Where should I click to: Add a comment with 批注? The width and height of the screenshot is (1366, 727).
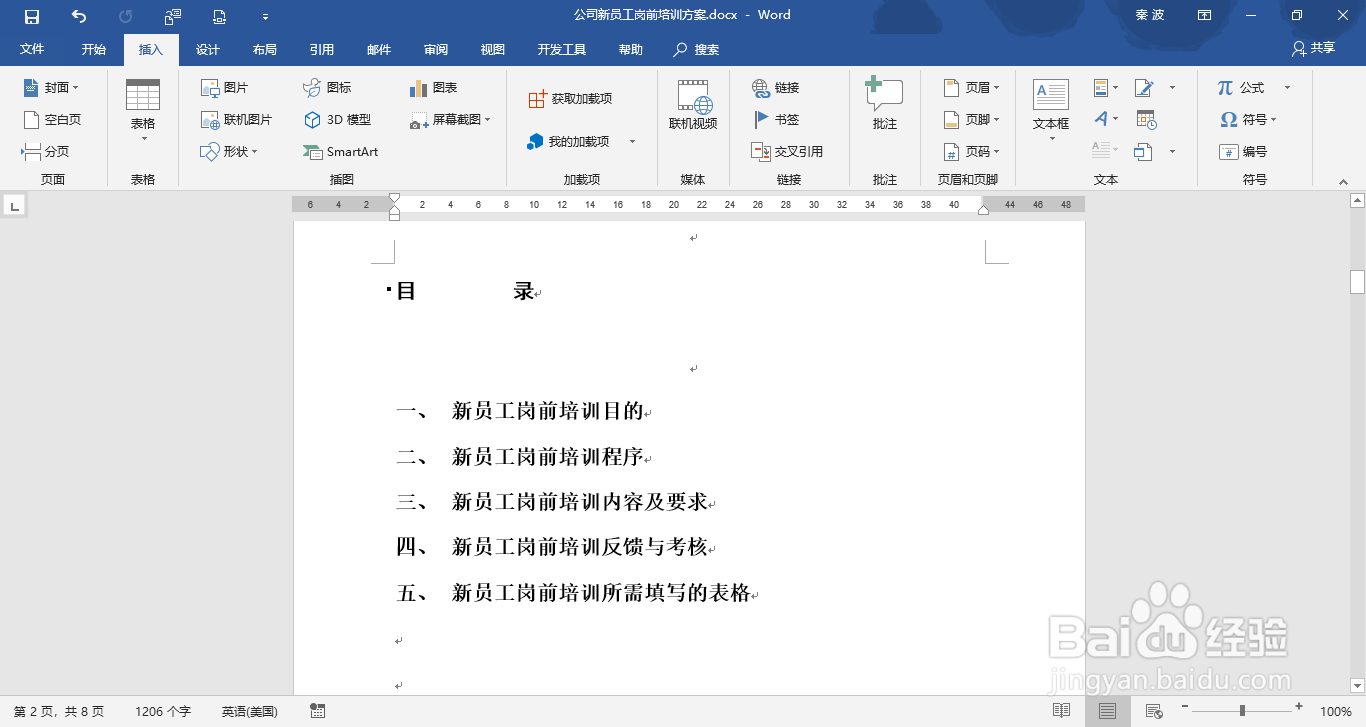coord(884,103)
